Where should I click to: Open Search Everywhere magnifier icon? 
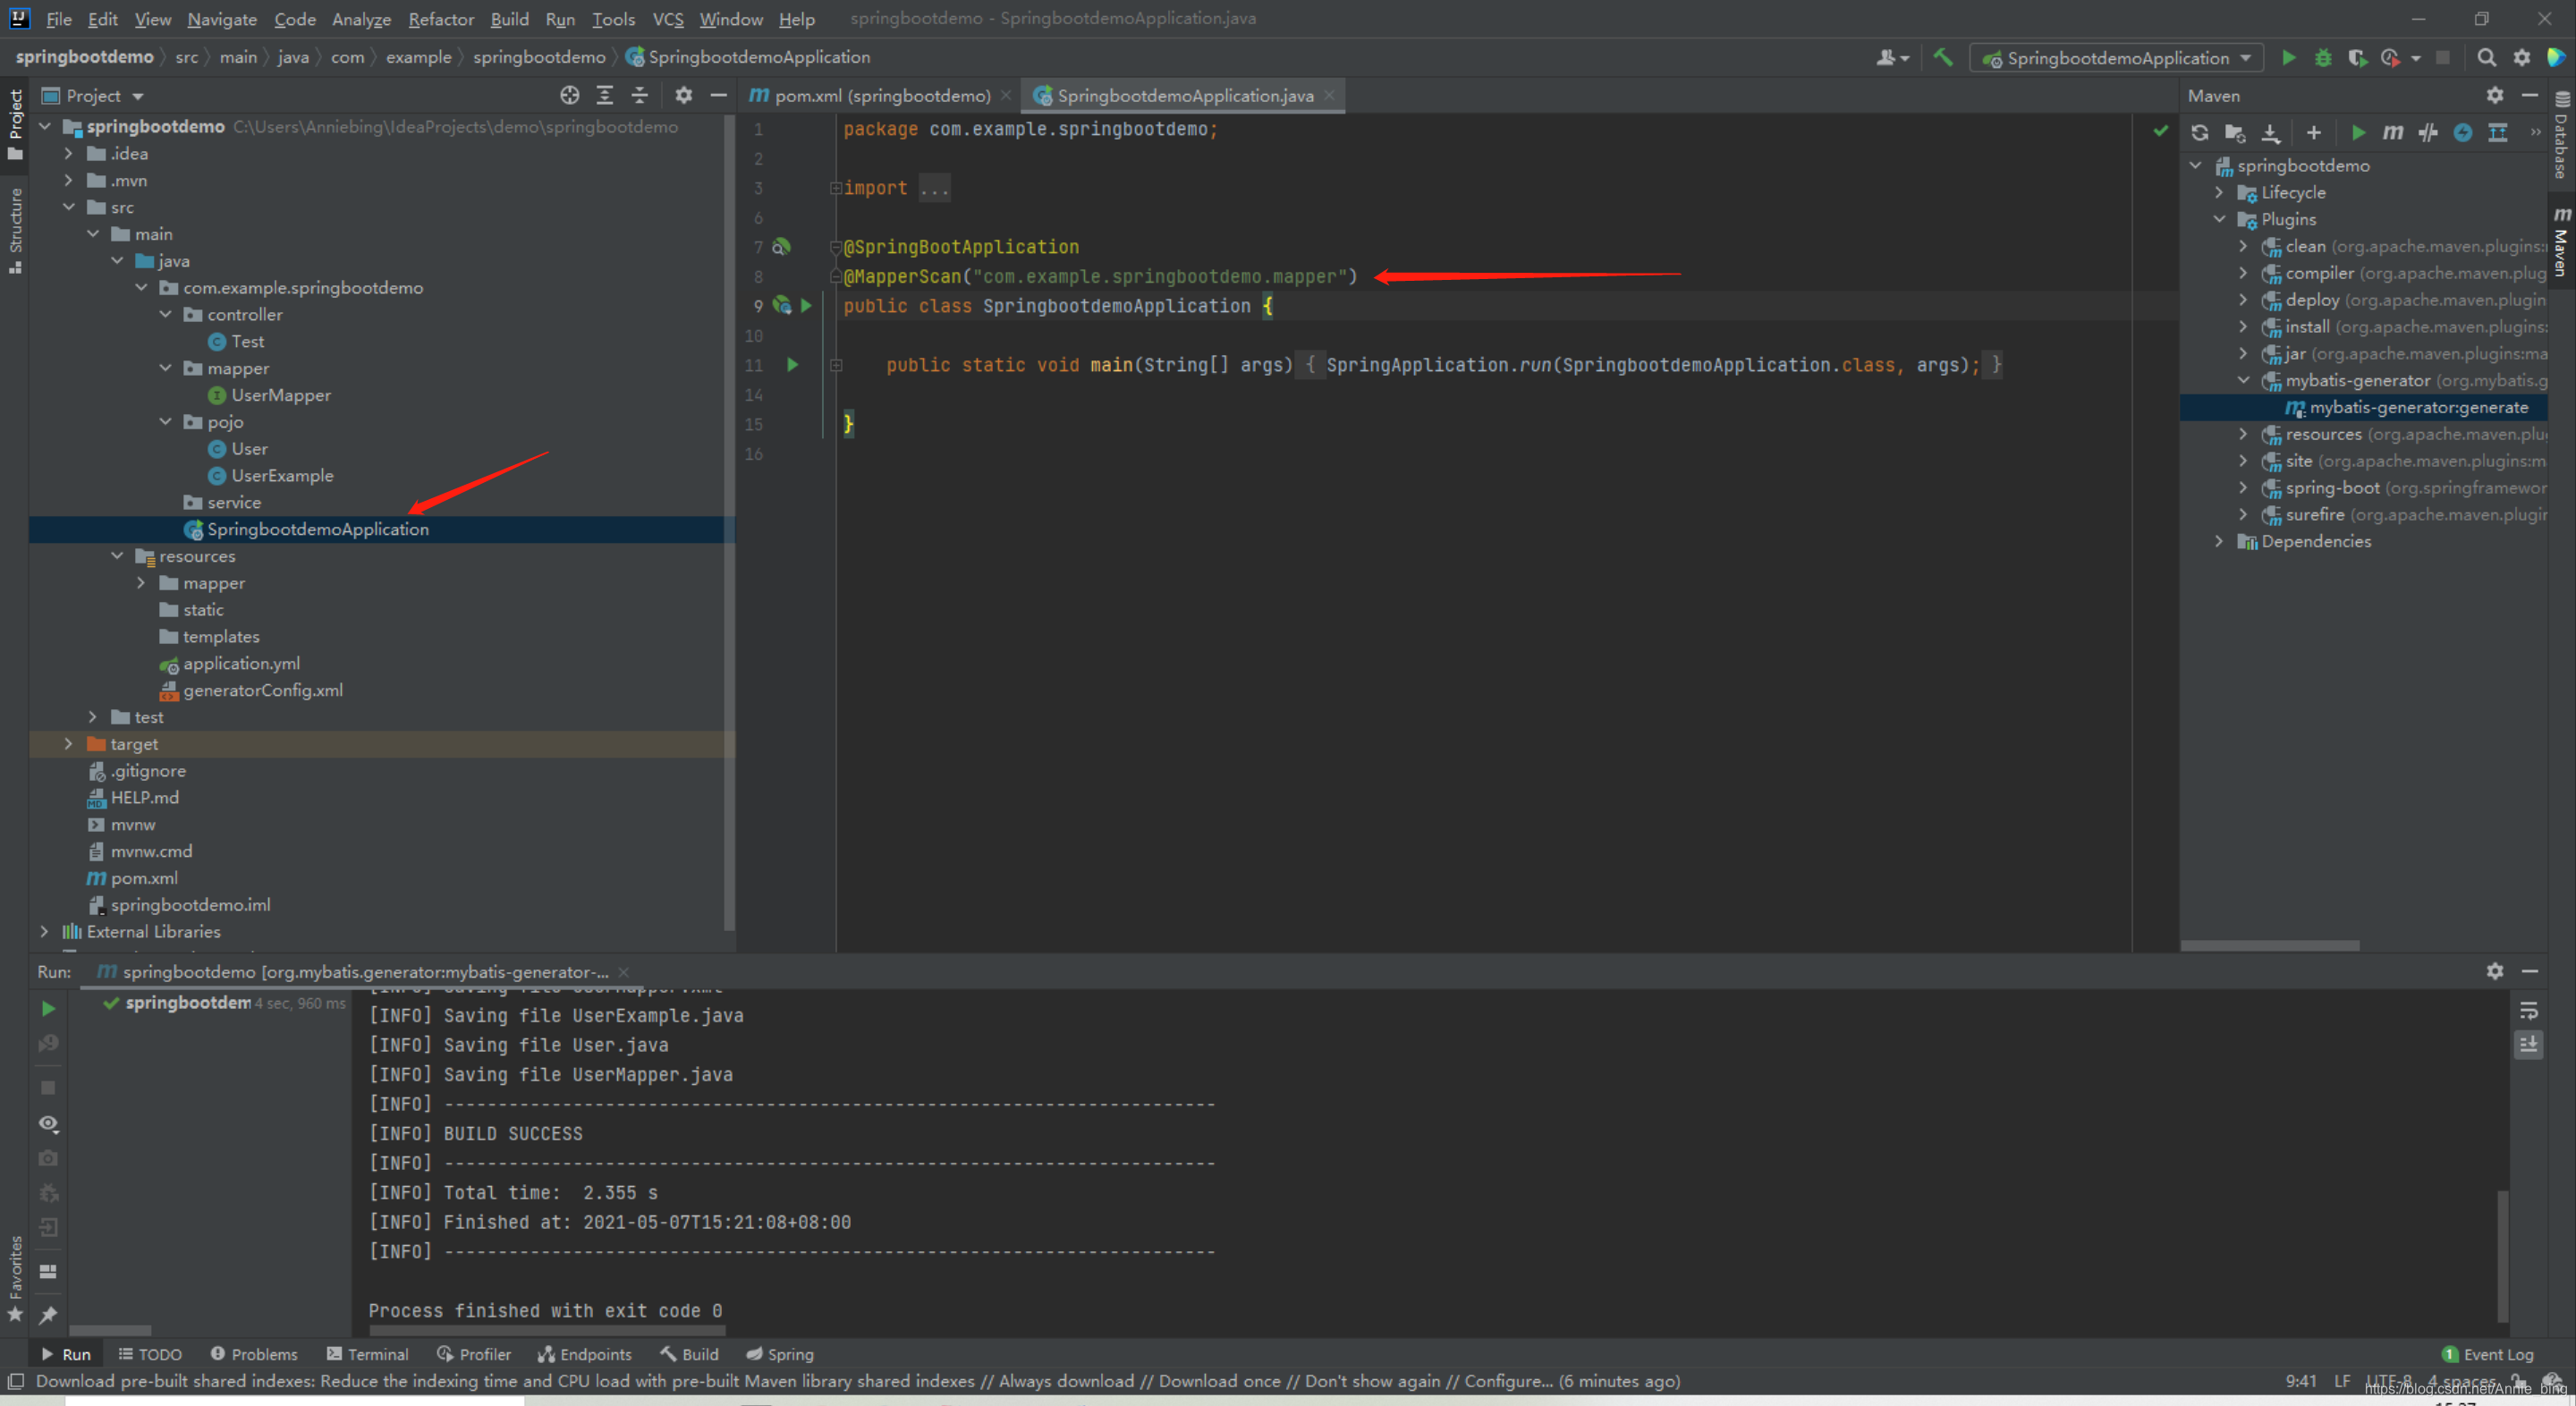[x=2486, y=57]
